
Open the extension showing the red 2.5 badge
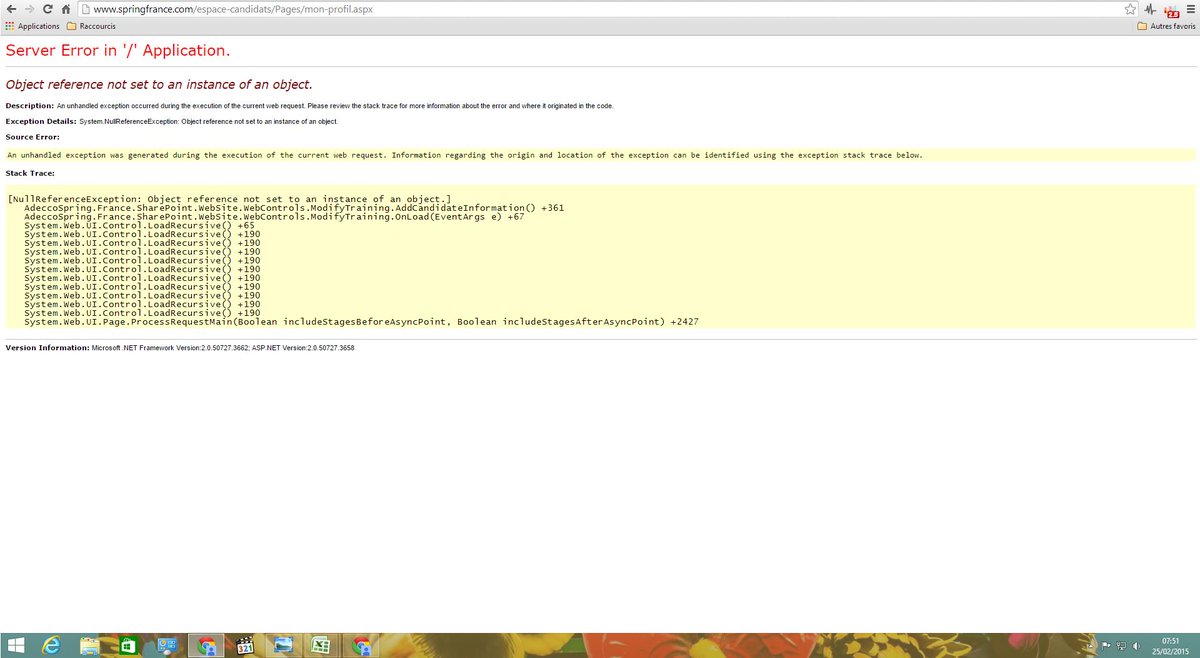pos(1171,11)
